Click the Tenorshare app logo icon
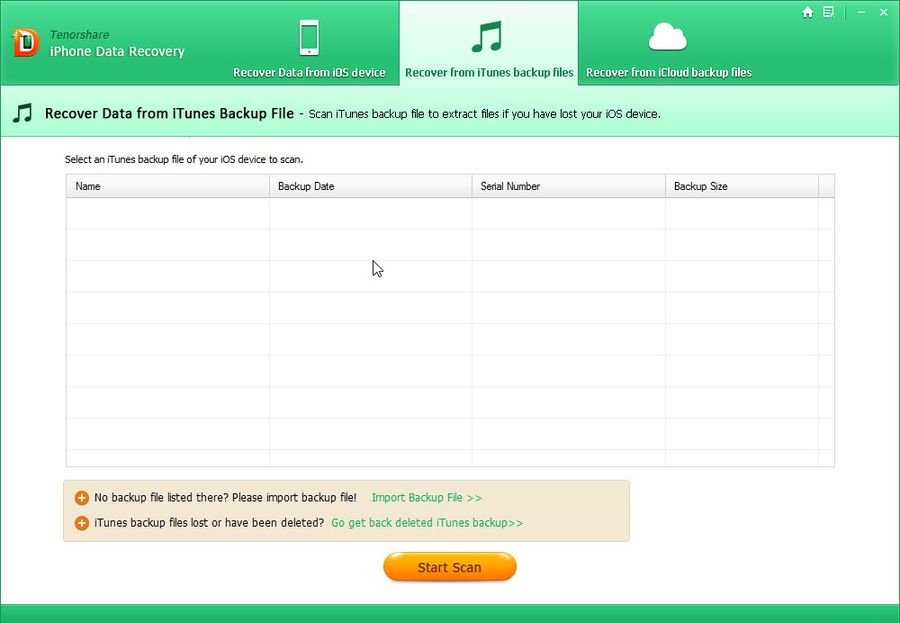 pyautogui.click(x=25, y=43)
